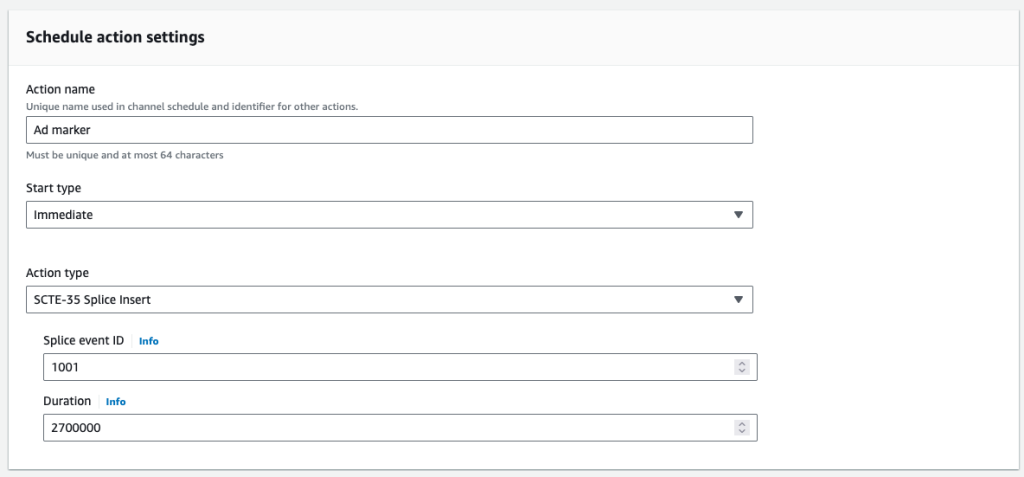Focus the Duration field showing 2700000

[400, 428]
